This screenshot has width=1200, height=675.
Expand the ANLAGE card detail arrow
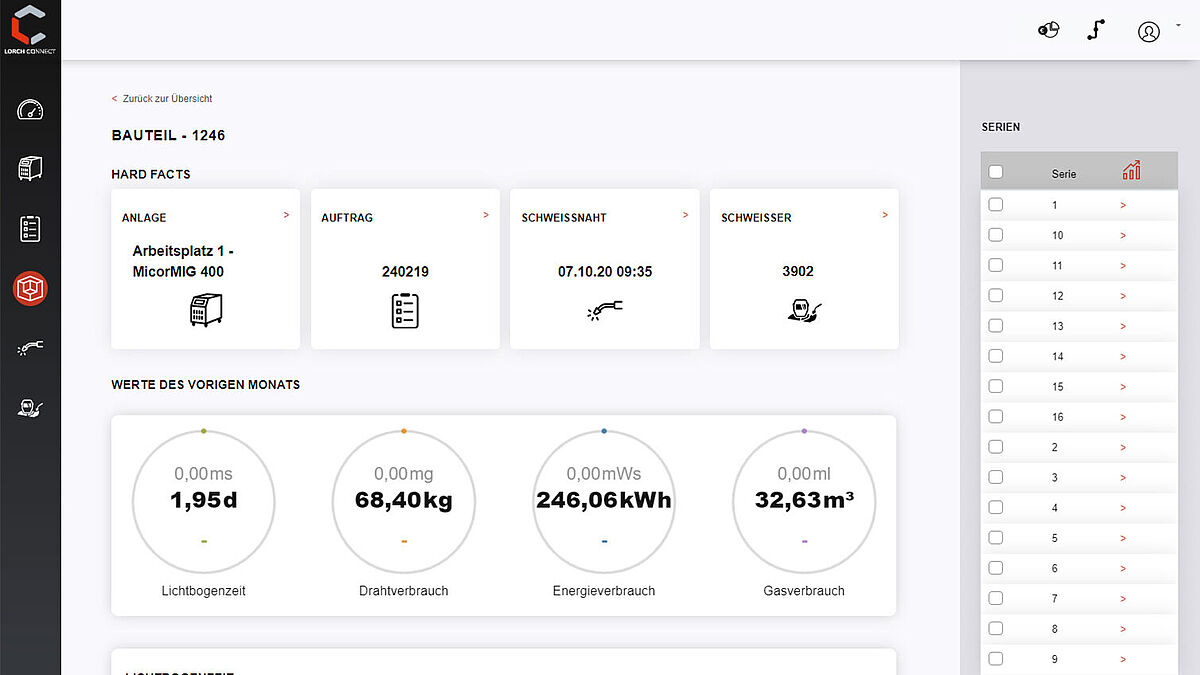coord(286,214)
